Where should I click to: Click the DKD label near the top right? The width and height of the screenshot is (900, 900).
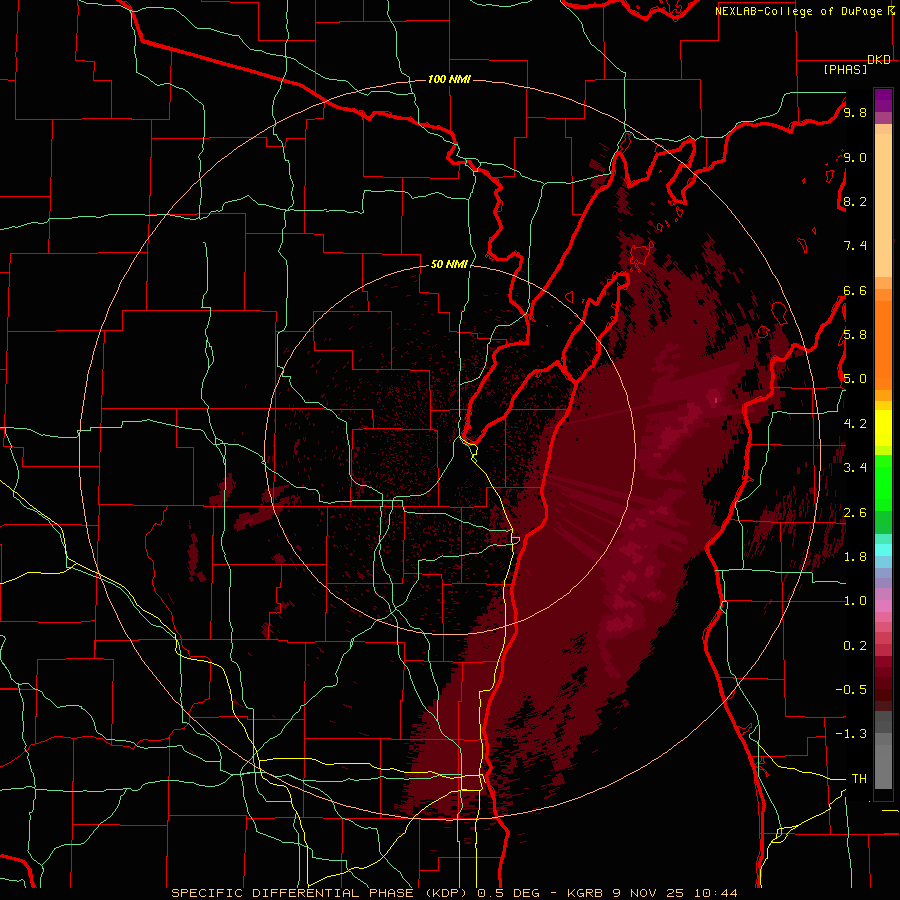(879, 60)
